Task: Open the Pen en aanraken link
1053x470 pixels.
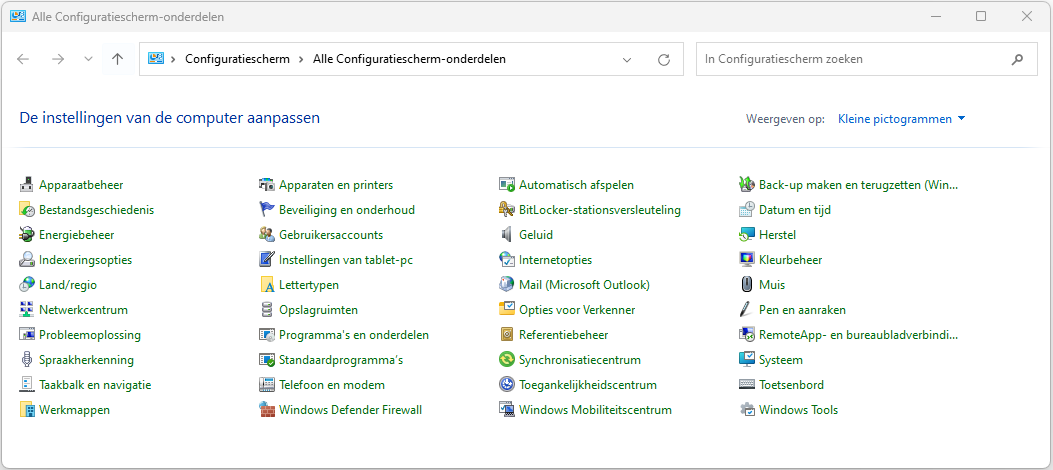Action: [803, 310]
